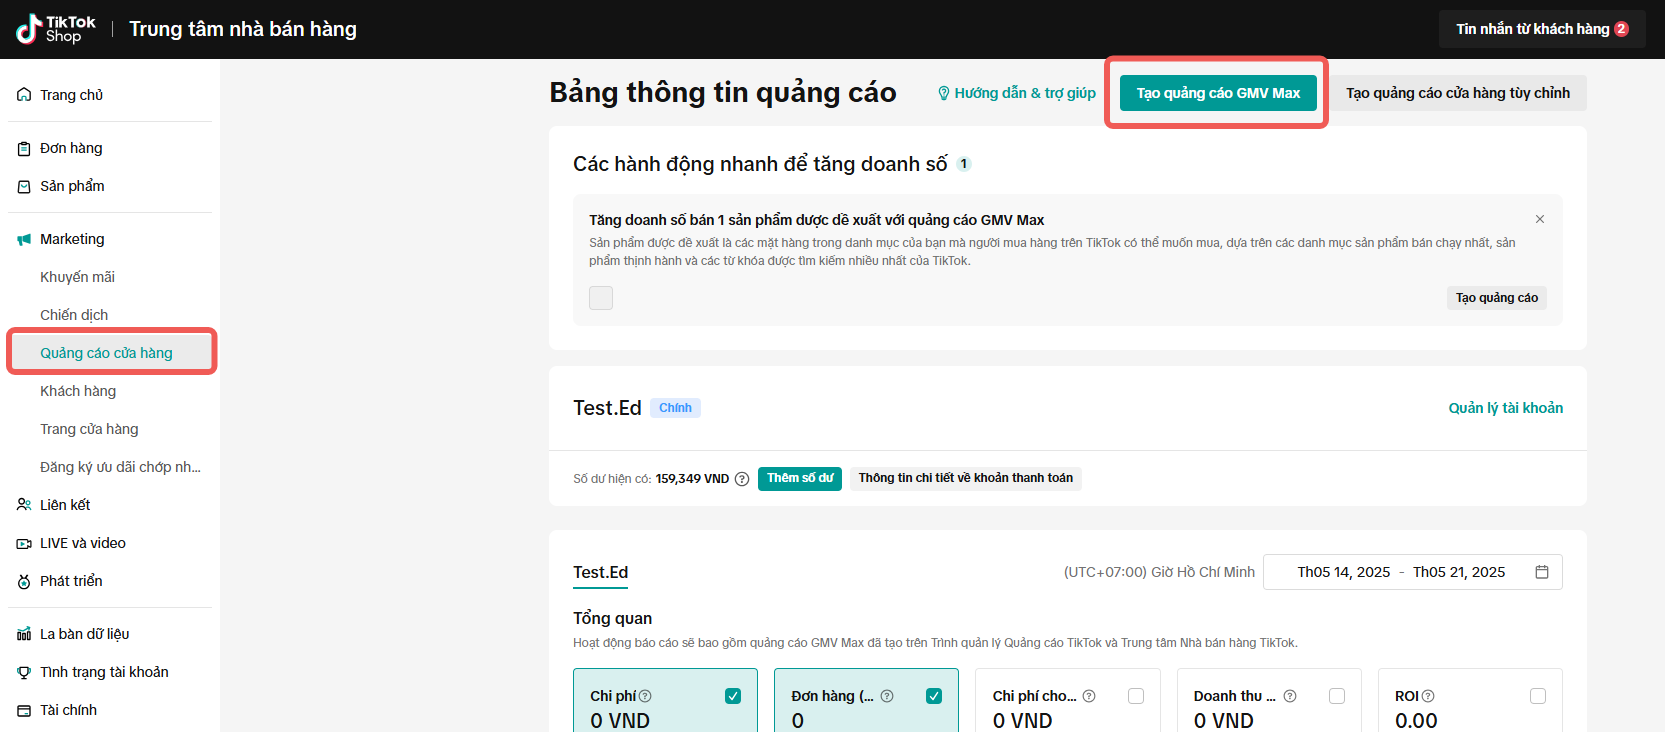The image size is (1665, 732).
Task: Click the La bàn dữ liệu chart icon
Action: tap(24, 634)
